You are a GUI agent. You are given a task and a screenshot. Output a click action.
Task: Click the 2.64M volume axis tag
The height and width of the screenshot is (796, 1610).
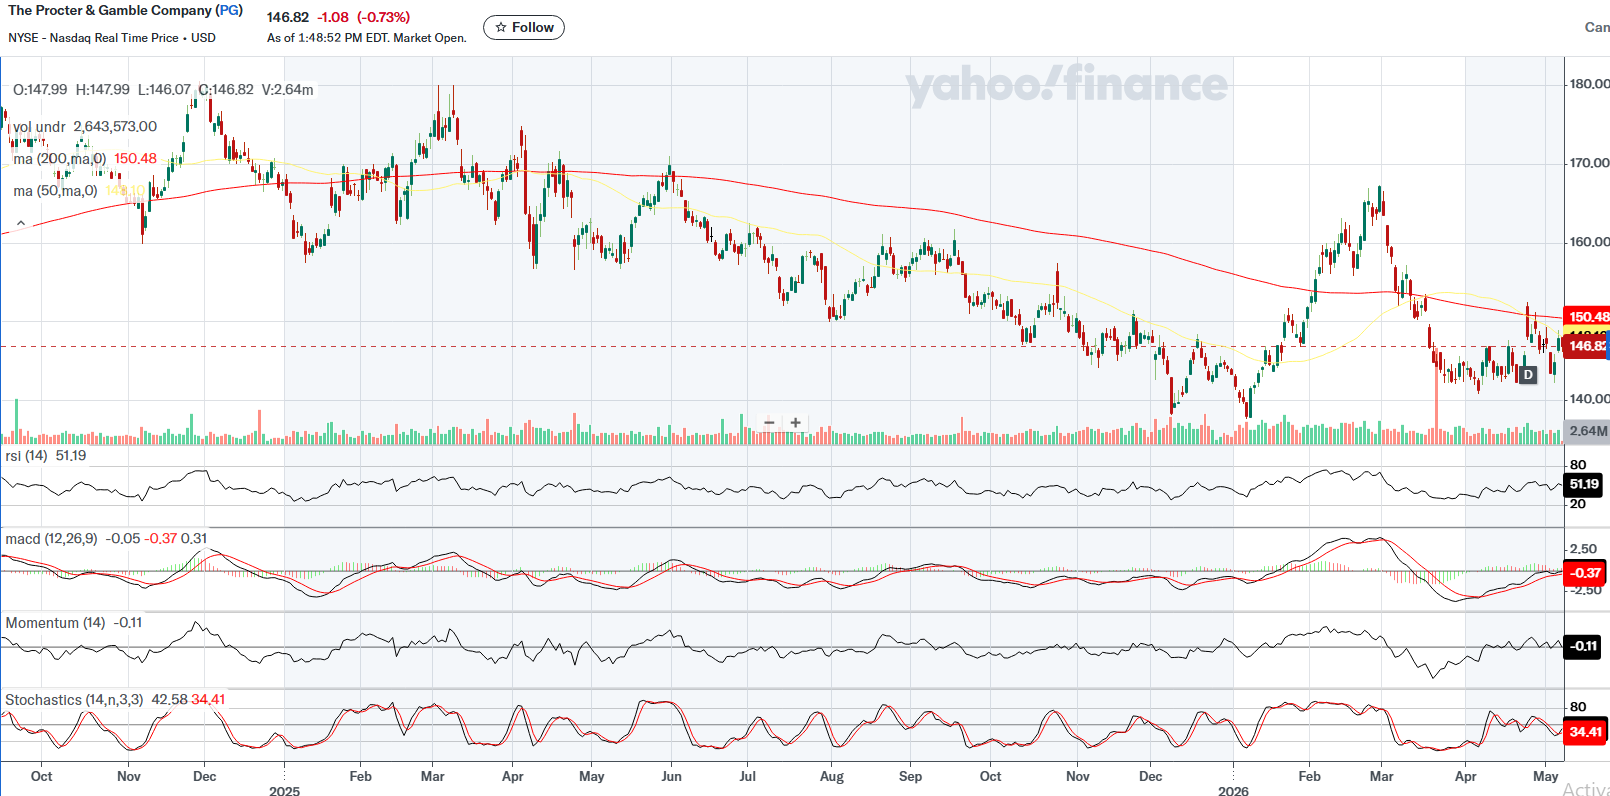click(x=1588, y=431)
